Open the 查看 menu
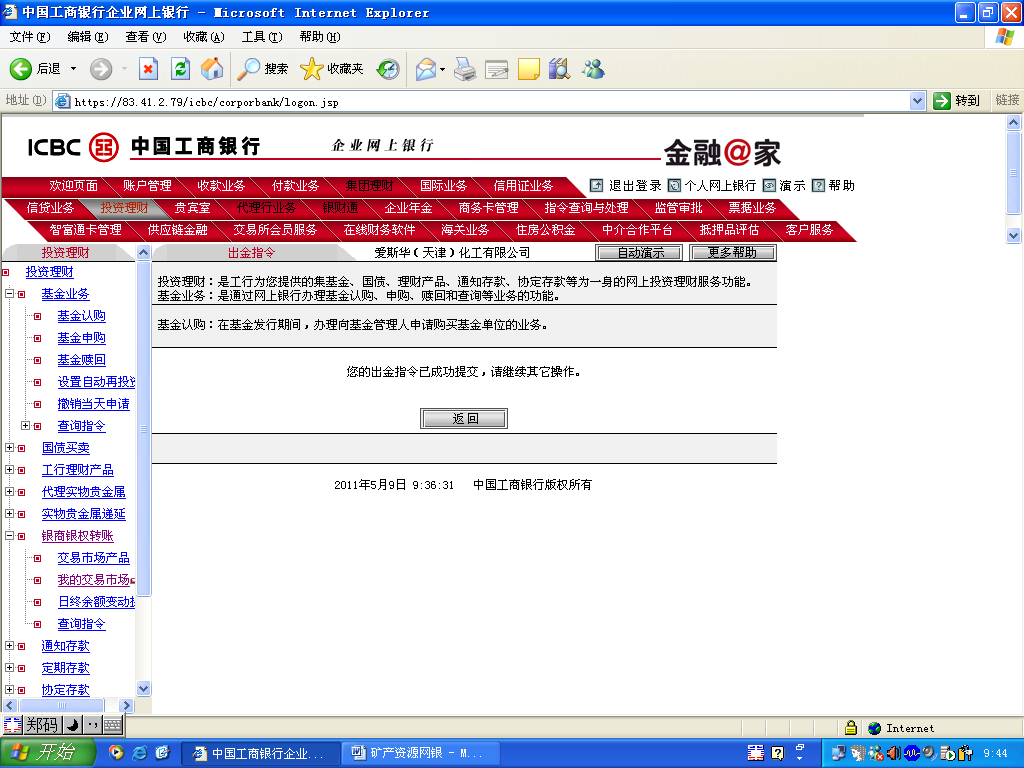The width and height of the screenshot is (1024, 768). point(146,37)
